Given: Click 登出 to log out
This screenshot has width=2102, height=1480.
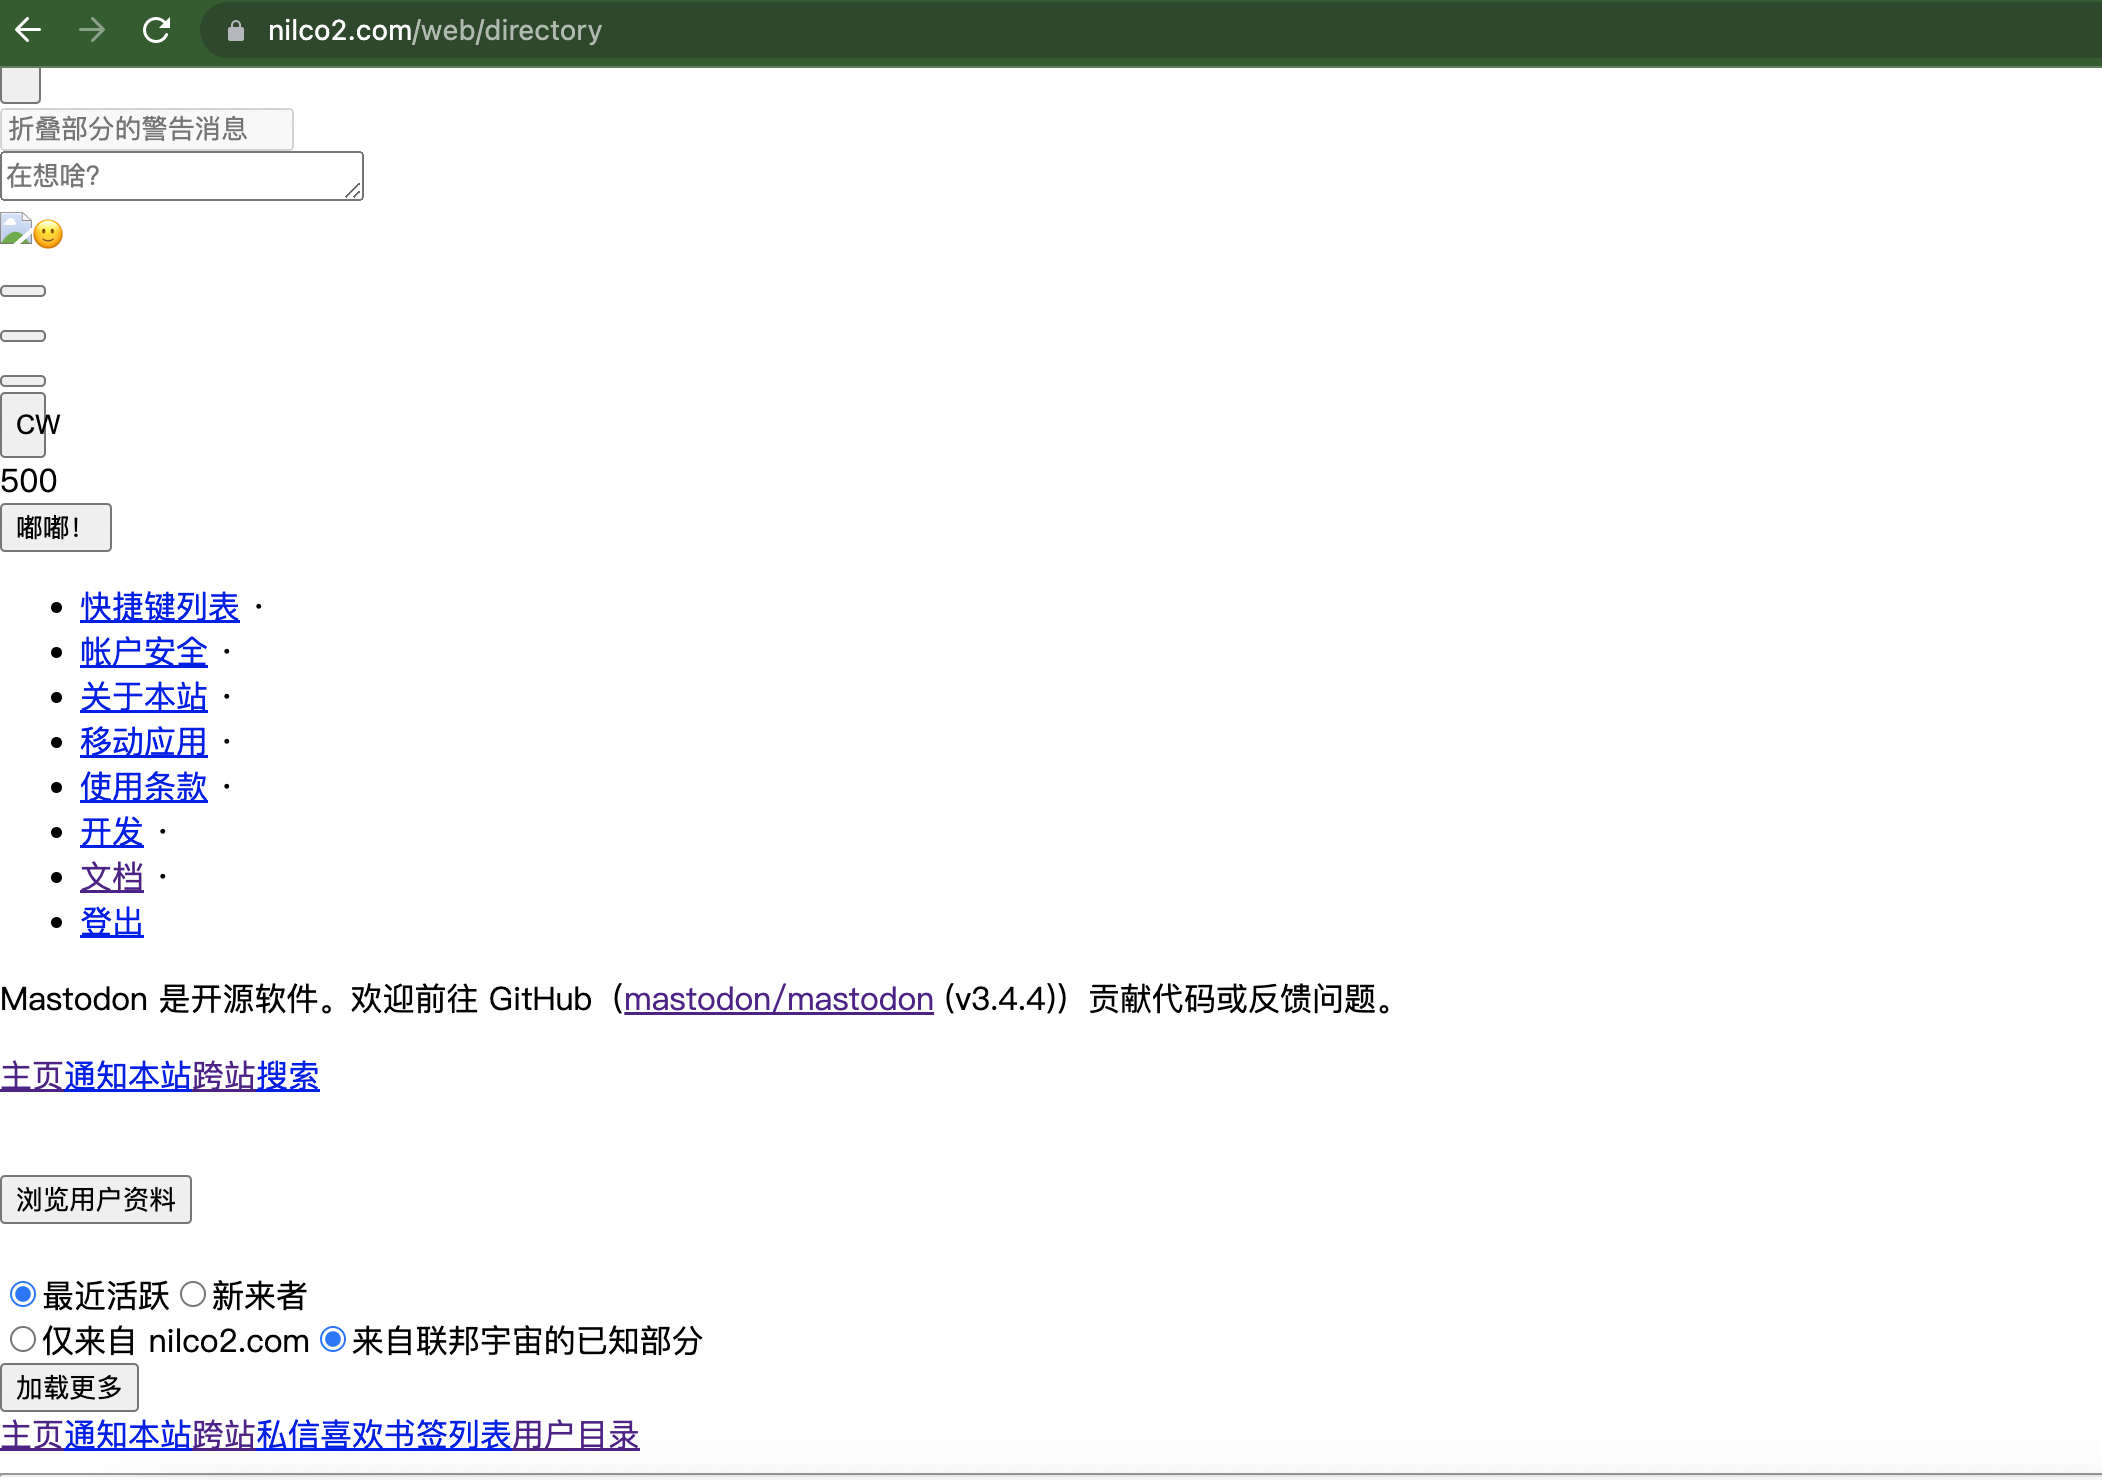Looking at the screenshot, I should click(x=111, y=922).
